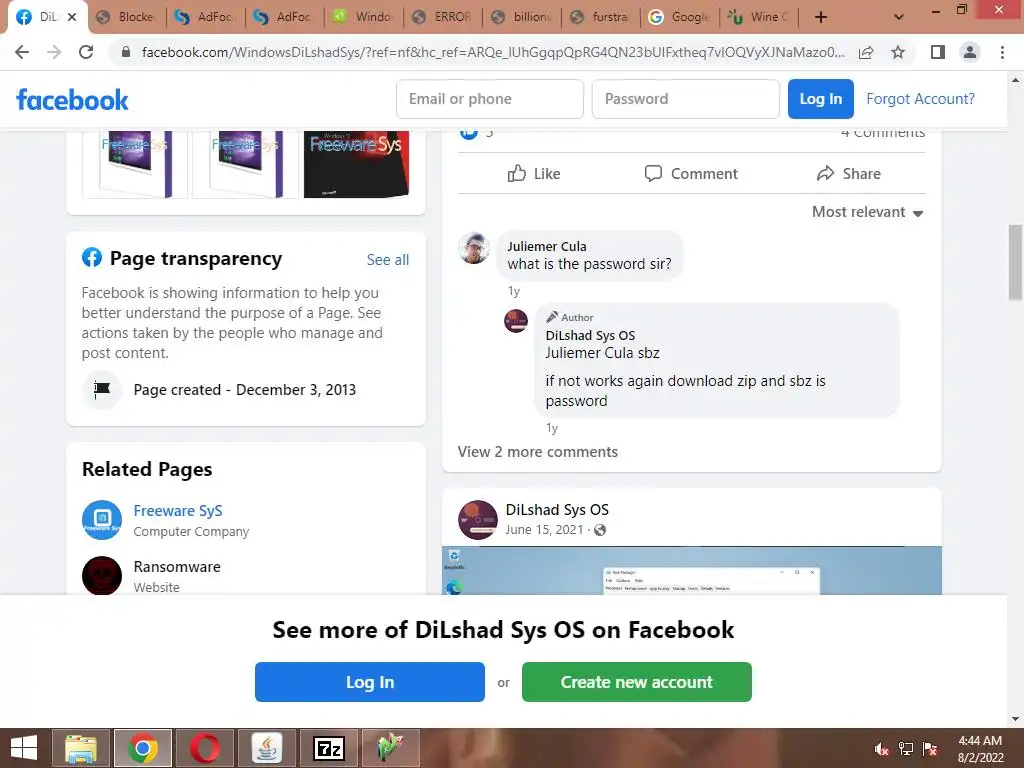Like the post with the thumbs-up button
The image size is (1024, 768).
pyautogui.click(x=534, y=174)
